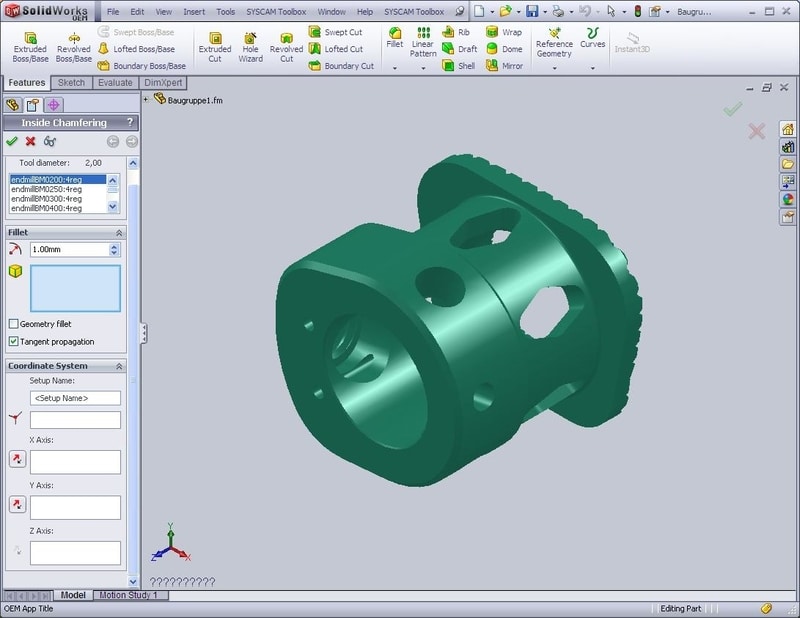This screenshot has height=618, width=800.
Task: Accept Inside Chamfering with green checkmark
Action: (12, 141)
